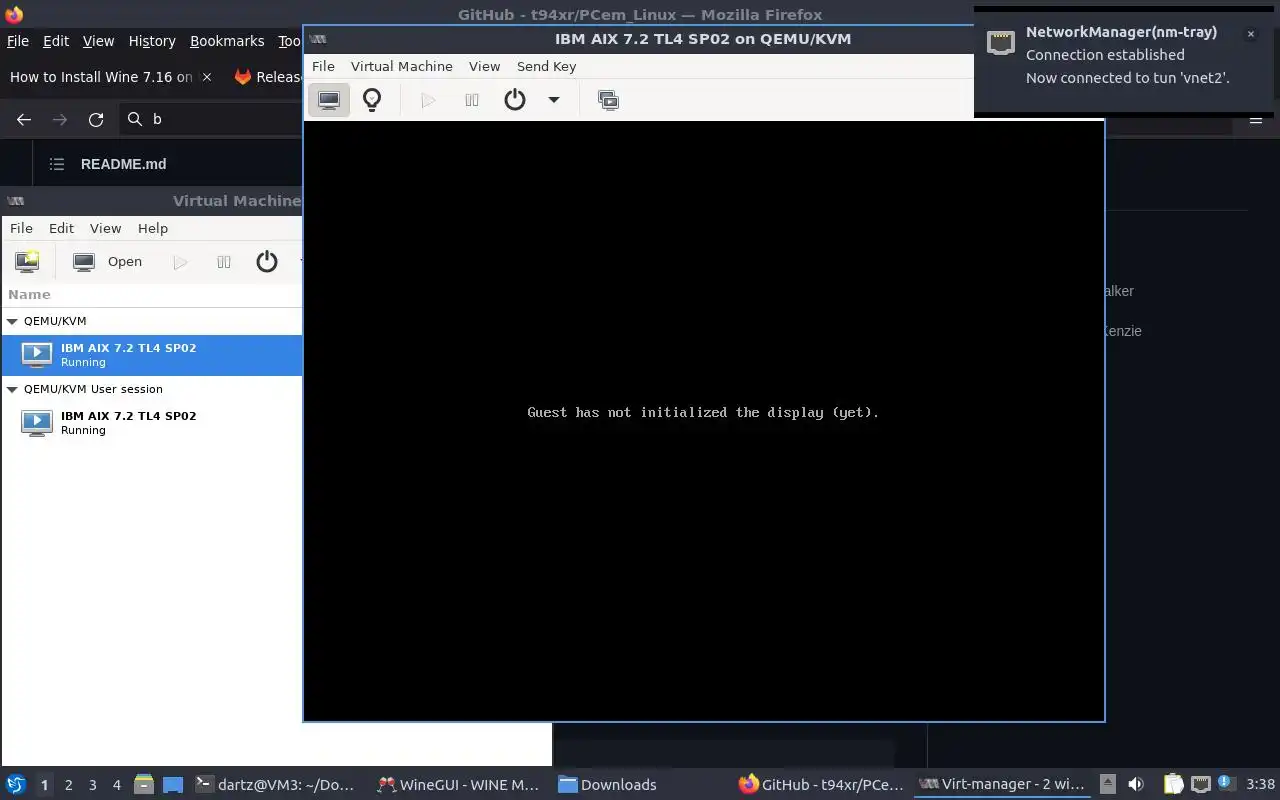Open the start menu icon in taskbar

[15, 785]
